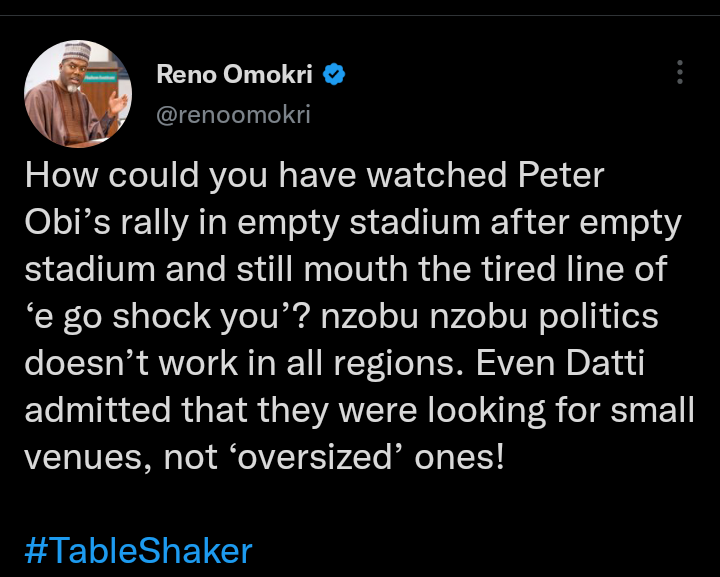Open the tweet's three-dot more options menu
This screenshot has height=577, width=720.
(x=680, y=73)
